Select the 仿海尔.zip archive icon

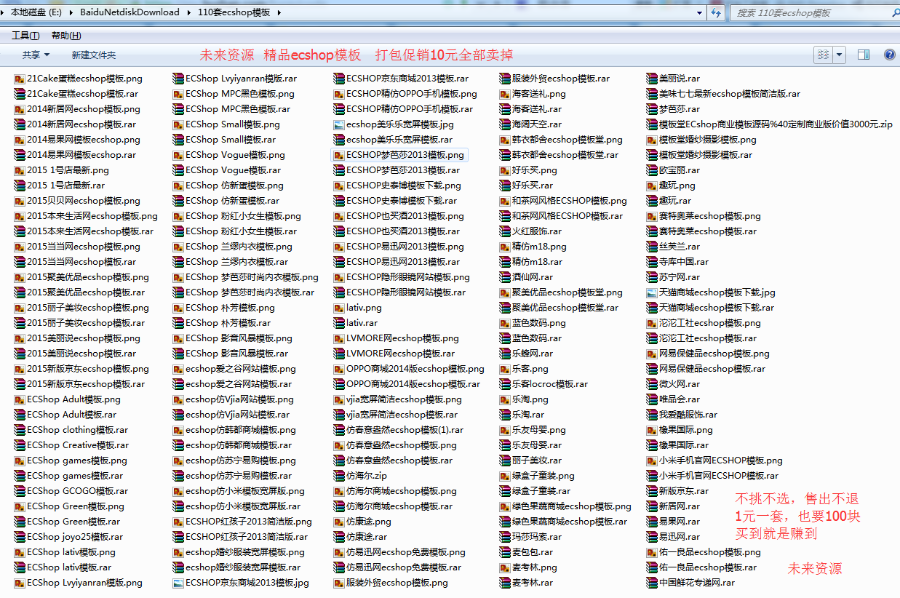(339, 476)
